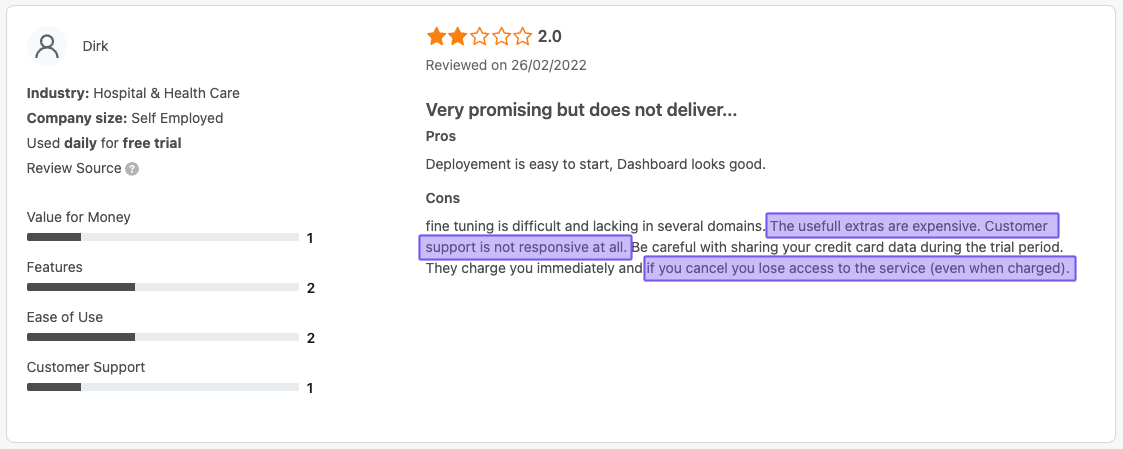Click the review title 'Very promising but does not deliver'
The width and height of the screenshot is (1123, 449).
coord(581,110)
